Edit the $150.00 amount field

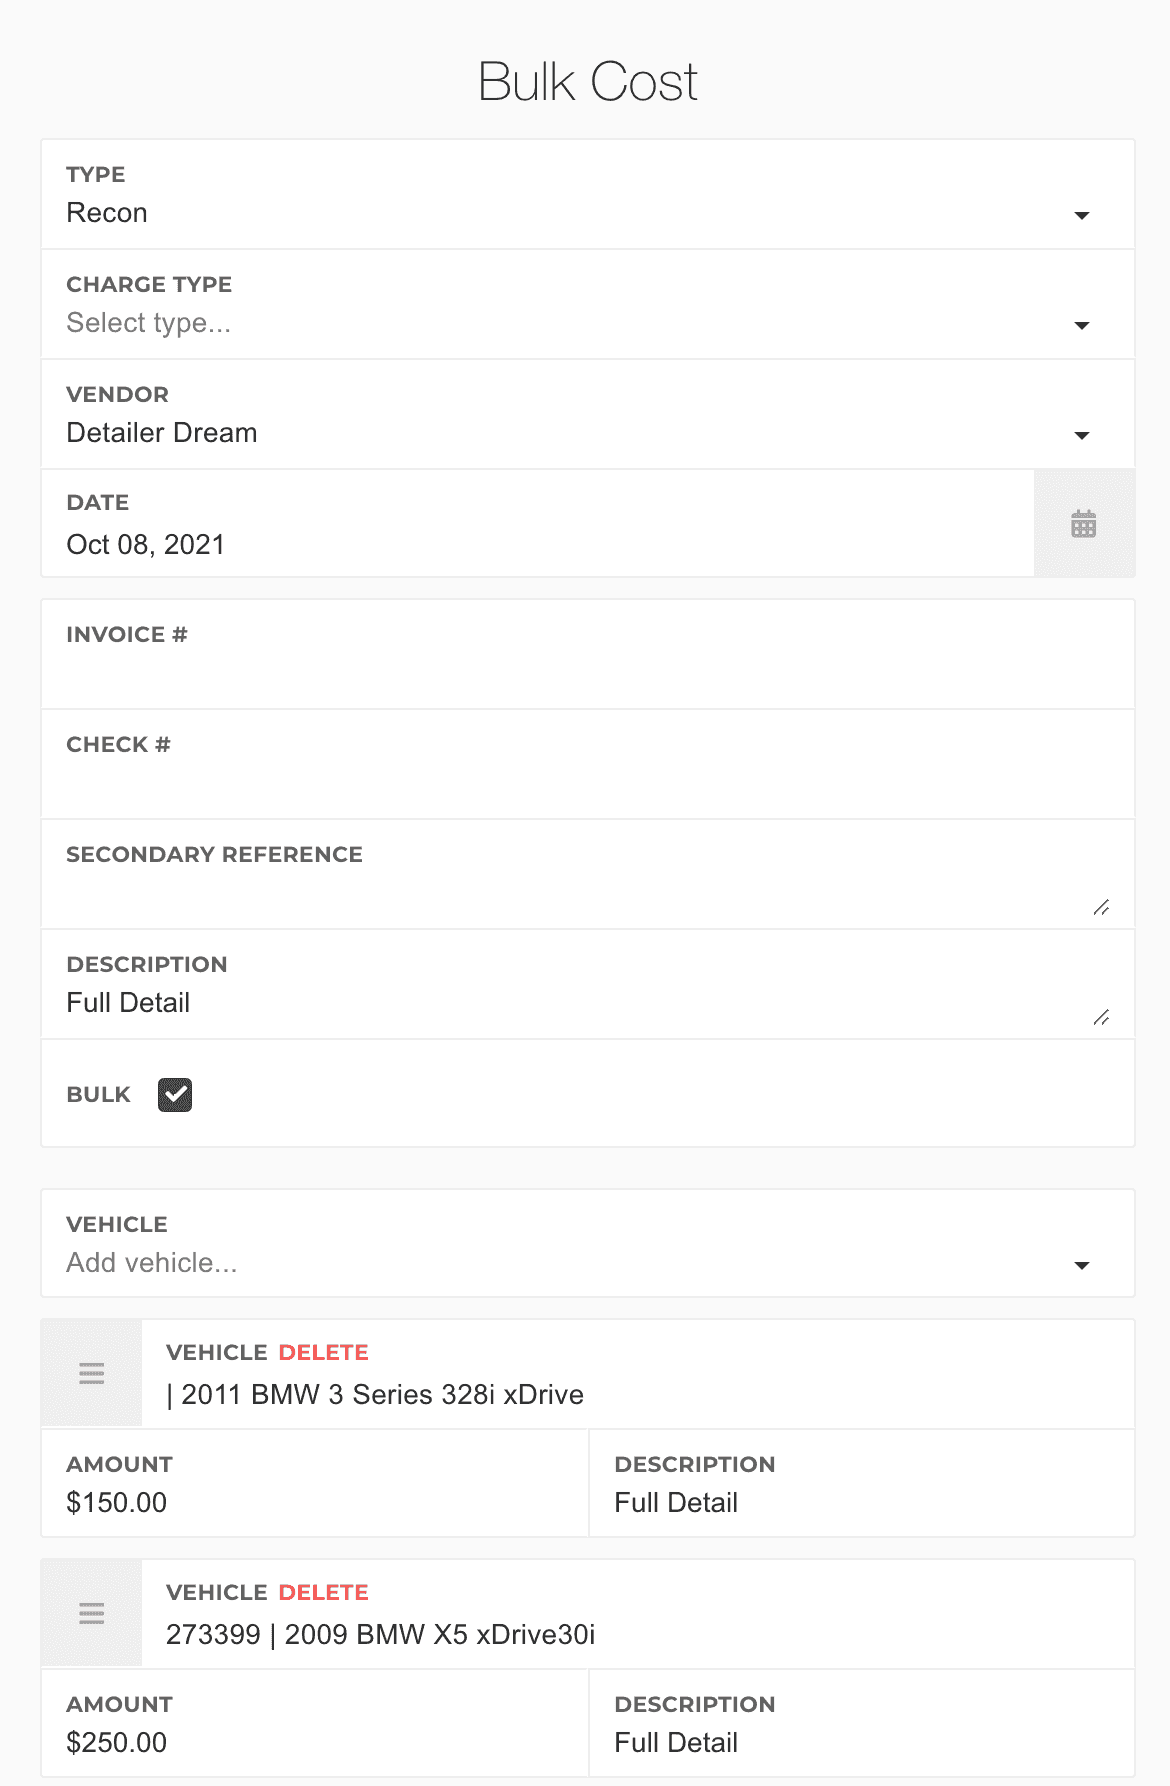[x=315, y=1502]
